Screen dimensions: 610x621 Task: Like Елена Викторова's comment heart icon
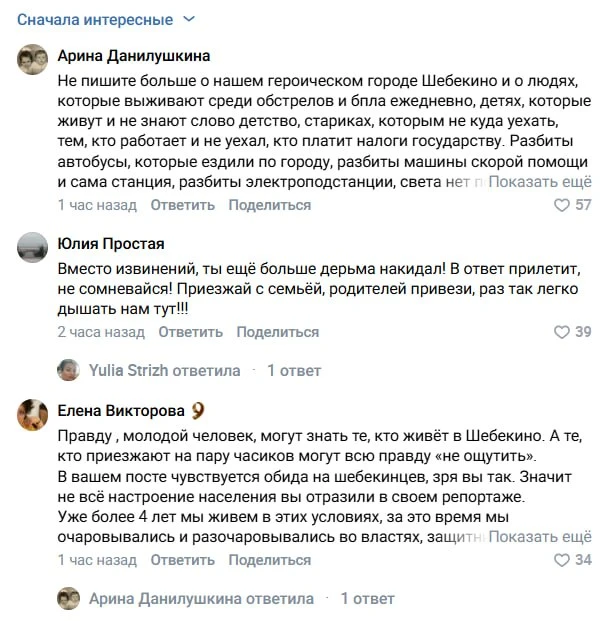click(x=561, y=560)
